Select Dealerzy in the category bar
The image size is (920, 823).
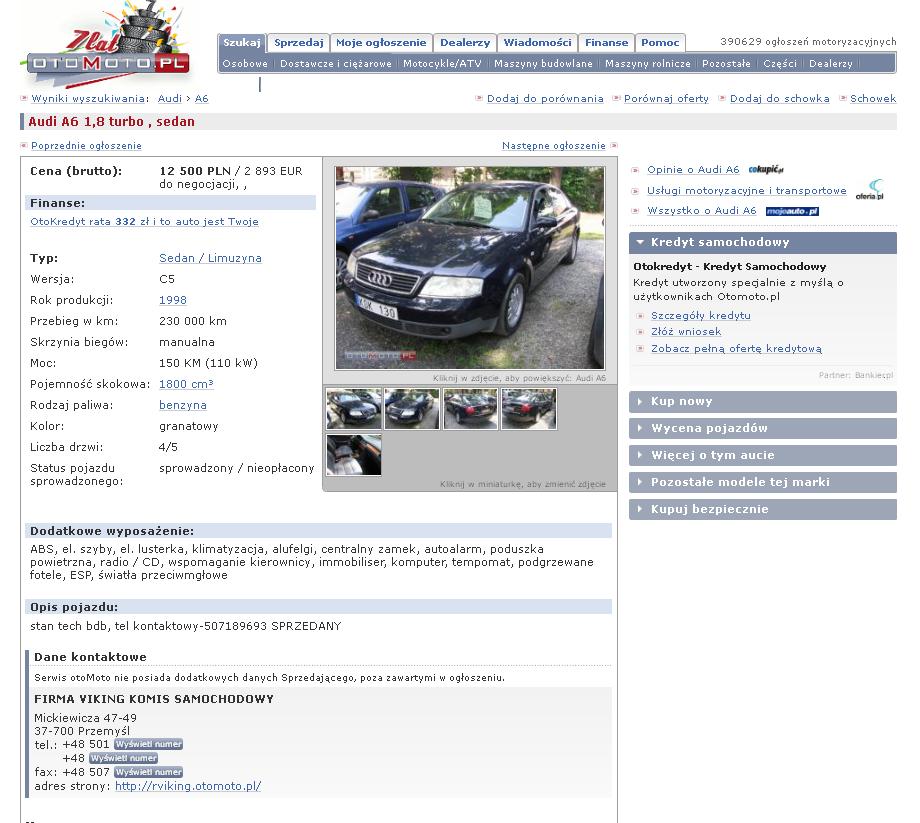click(x=831, y=63)
